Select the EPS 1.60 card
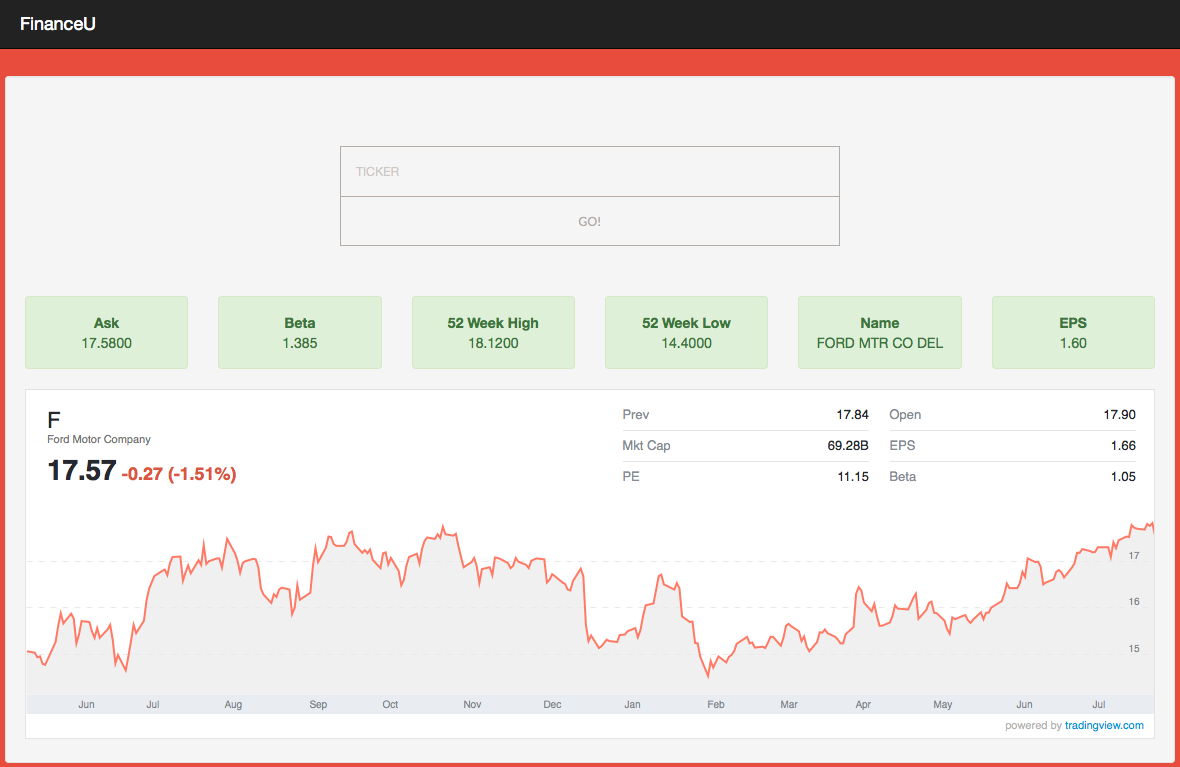 tap(1073, 333)
